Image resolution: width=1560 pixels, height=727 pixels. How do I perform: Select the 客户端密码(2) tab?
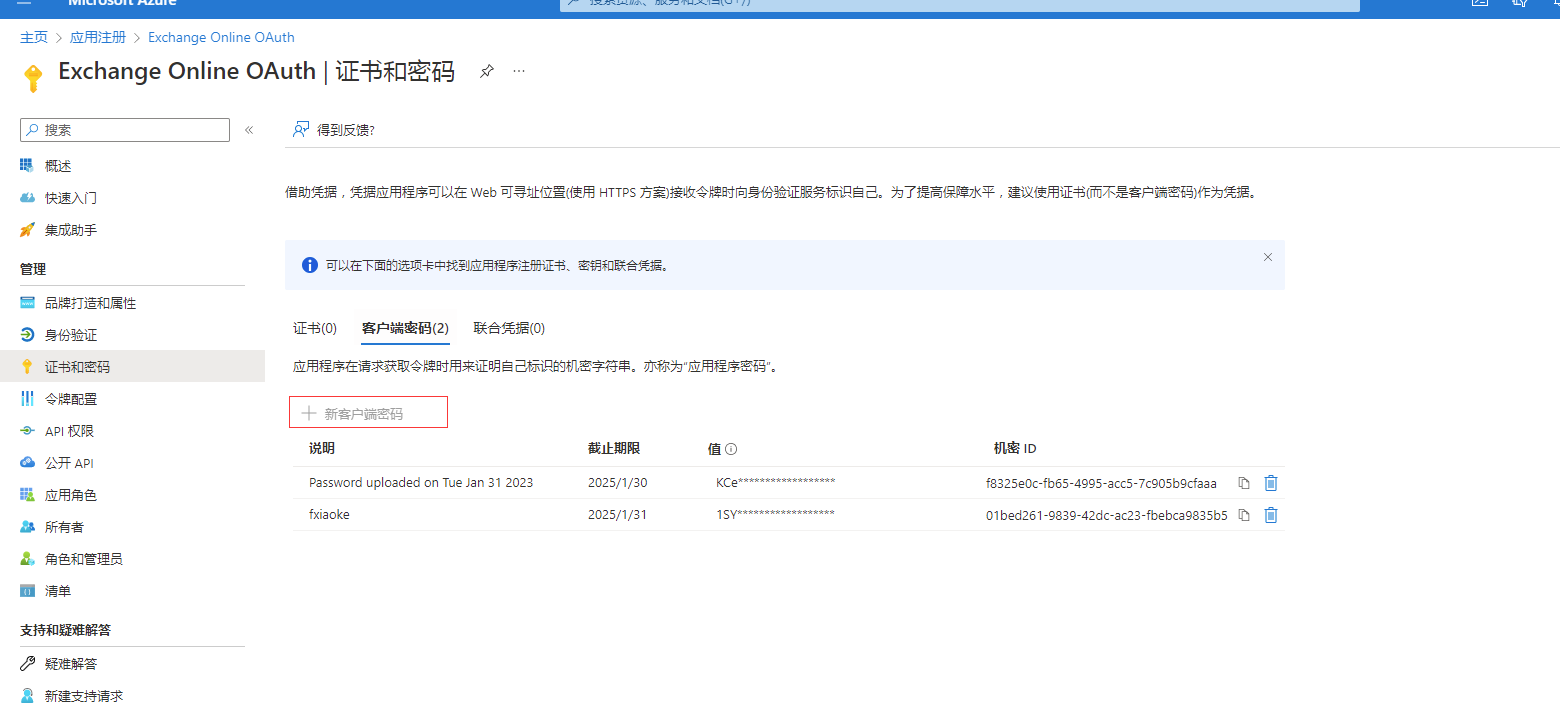(x=405, y=328)
